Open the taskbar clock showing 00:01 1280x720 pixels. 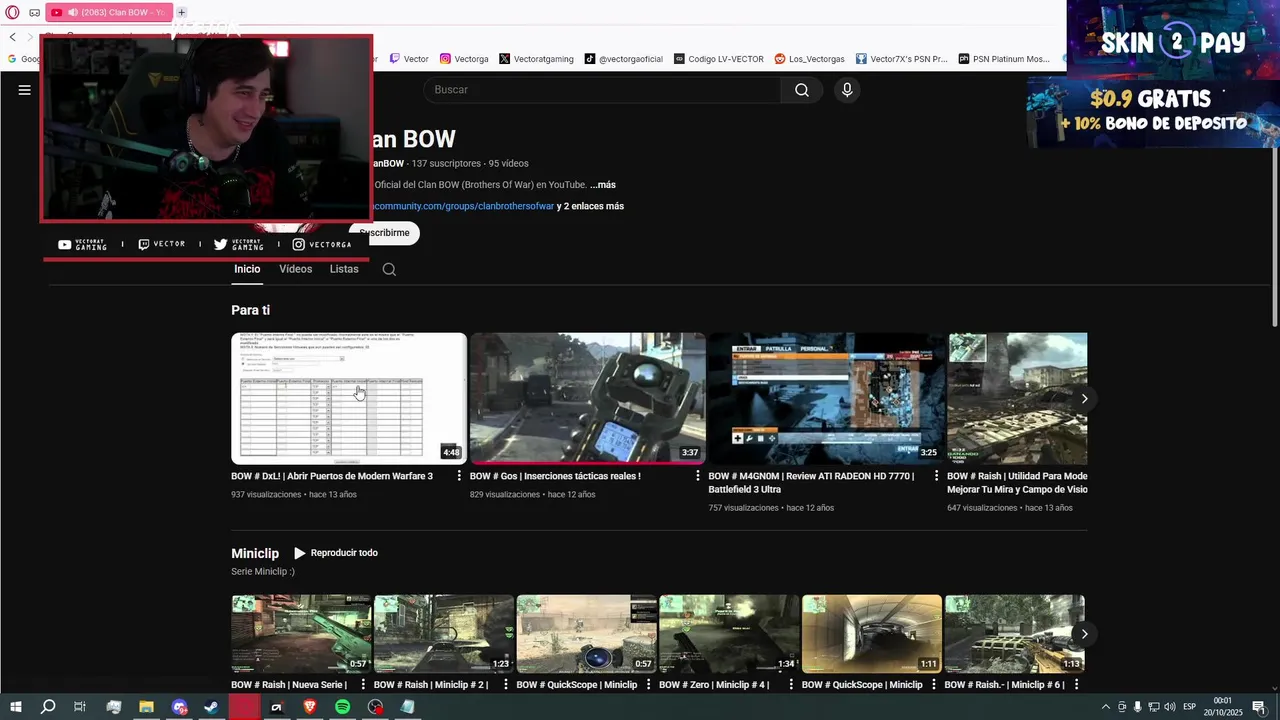[1222, 707]
